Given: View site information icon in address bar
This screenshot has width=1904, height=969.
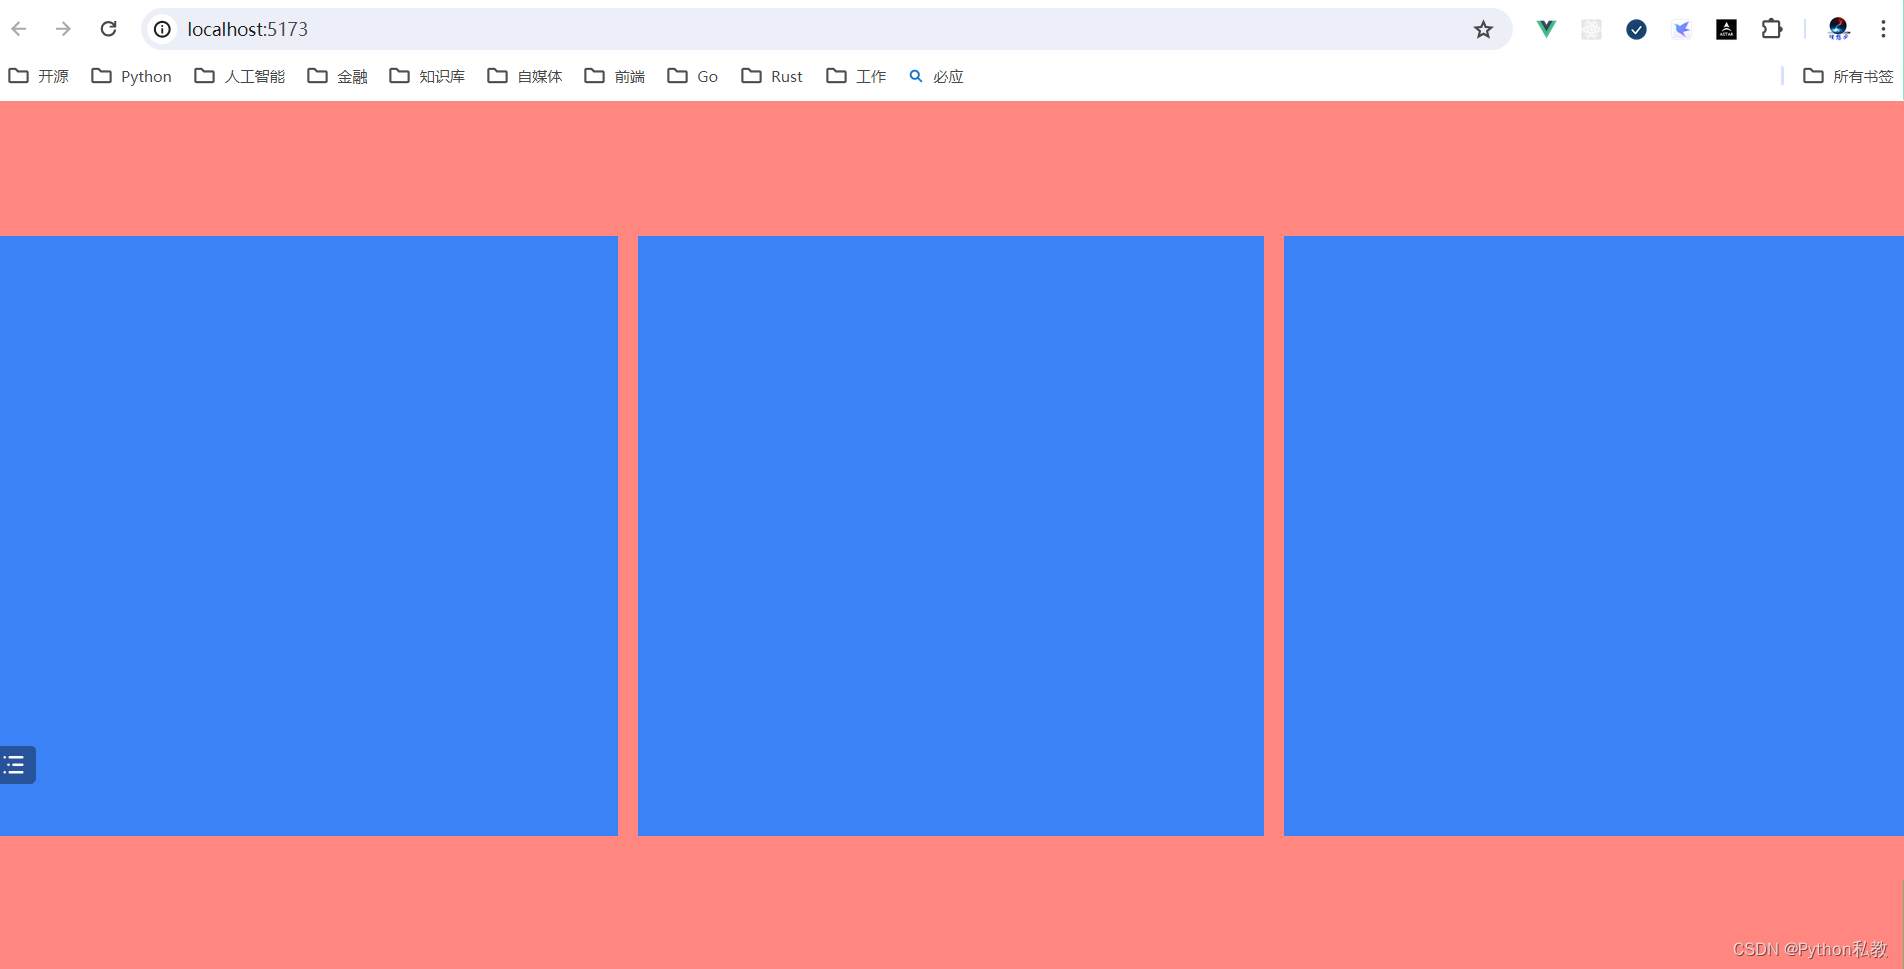Looking at the screenshot, I should tap(163, 29).
